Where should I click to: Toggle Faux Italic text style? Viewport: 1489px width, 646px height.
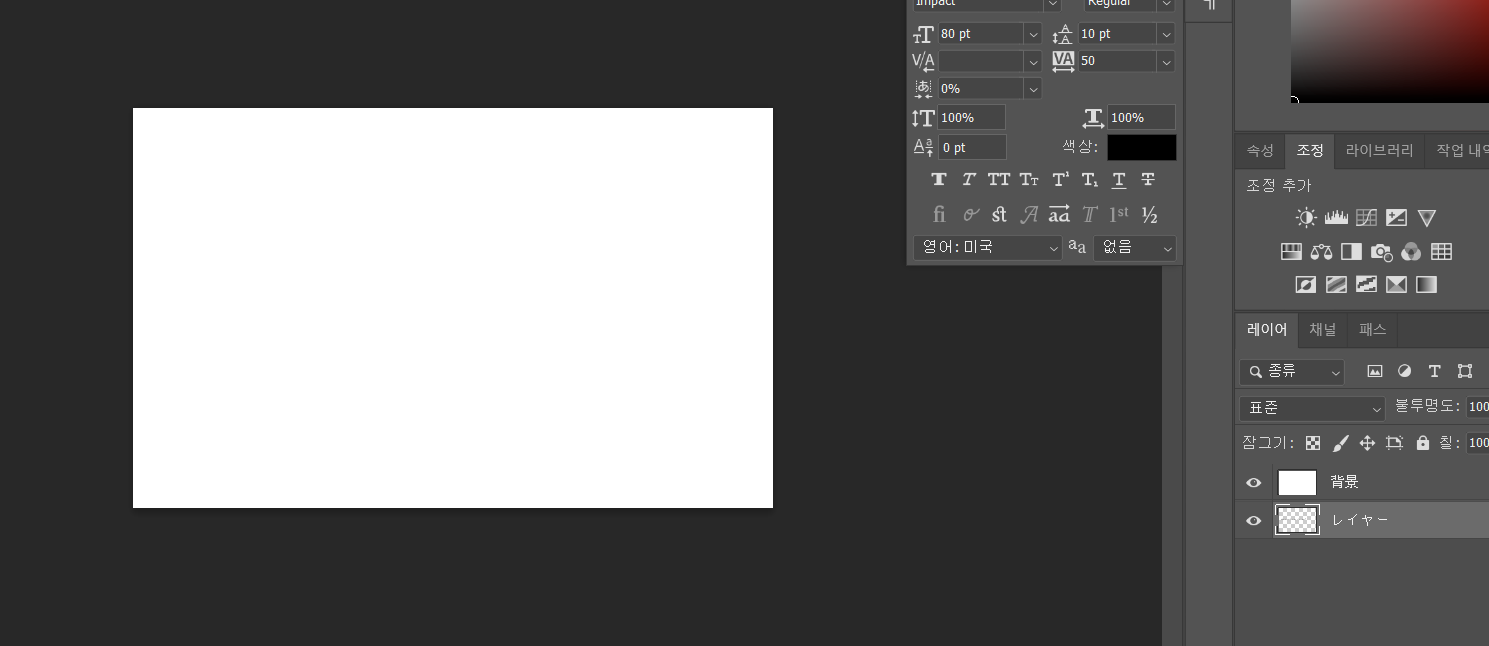click(969, 180)
